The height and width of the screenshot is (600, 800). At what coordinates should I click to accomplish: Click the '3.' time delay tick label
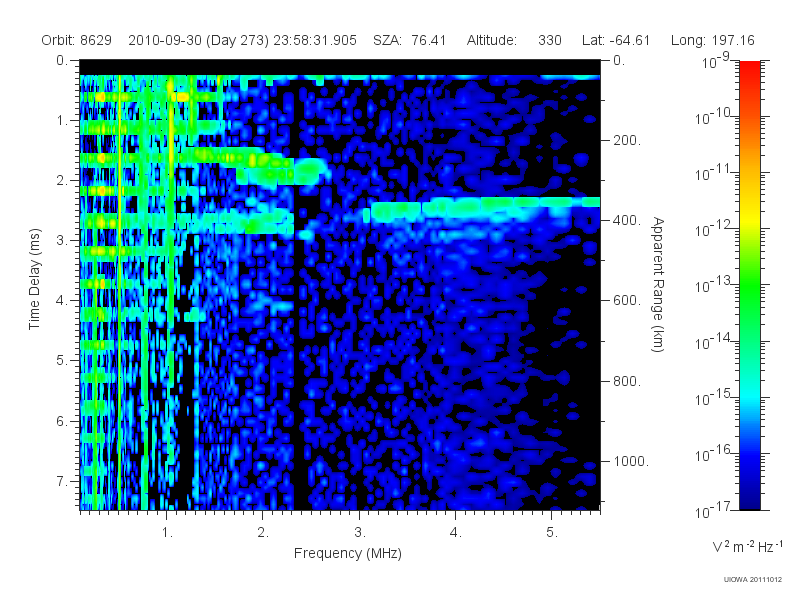coord(62,240)
